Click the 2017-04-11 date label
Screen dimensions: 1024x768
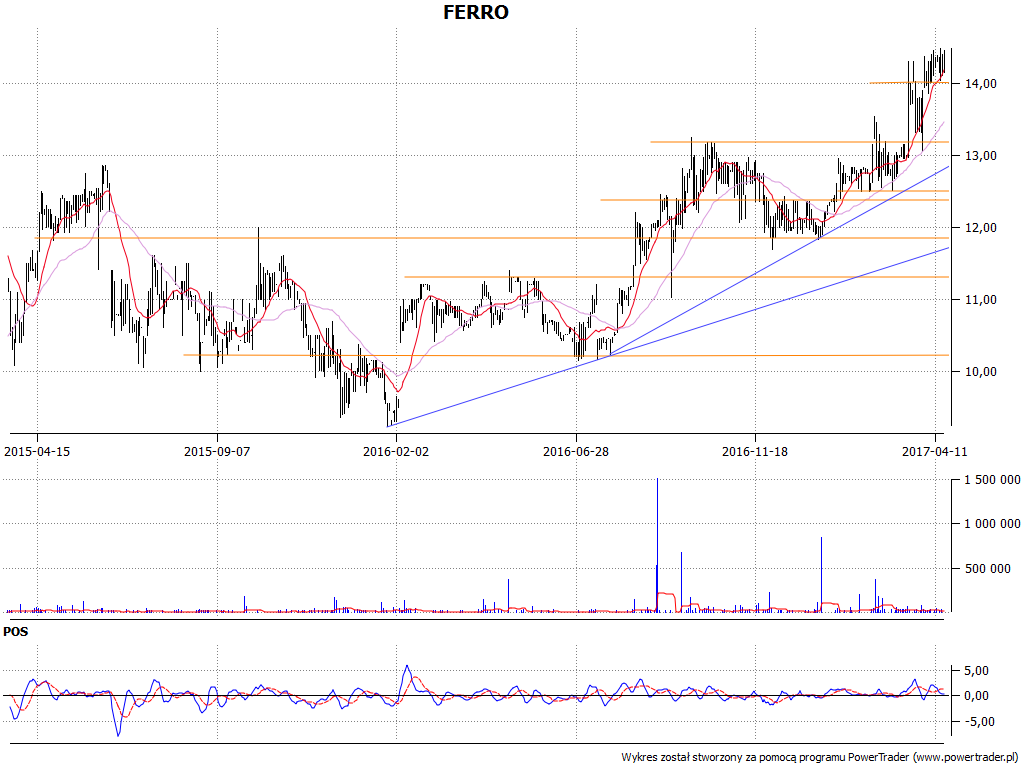click(935, 451)
